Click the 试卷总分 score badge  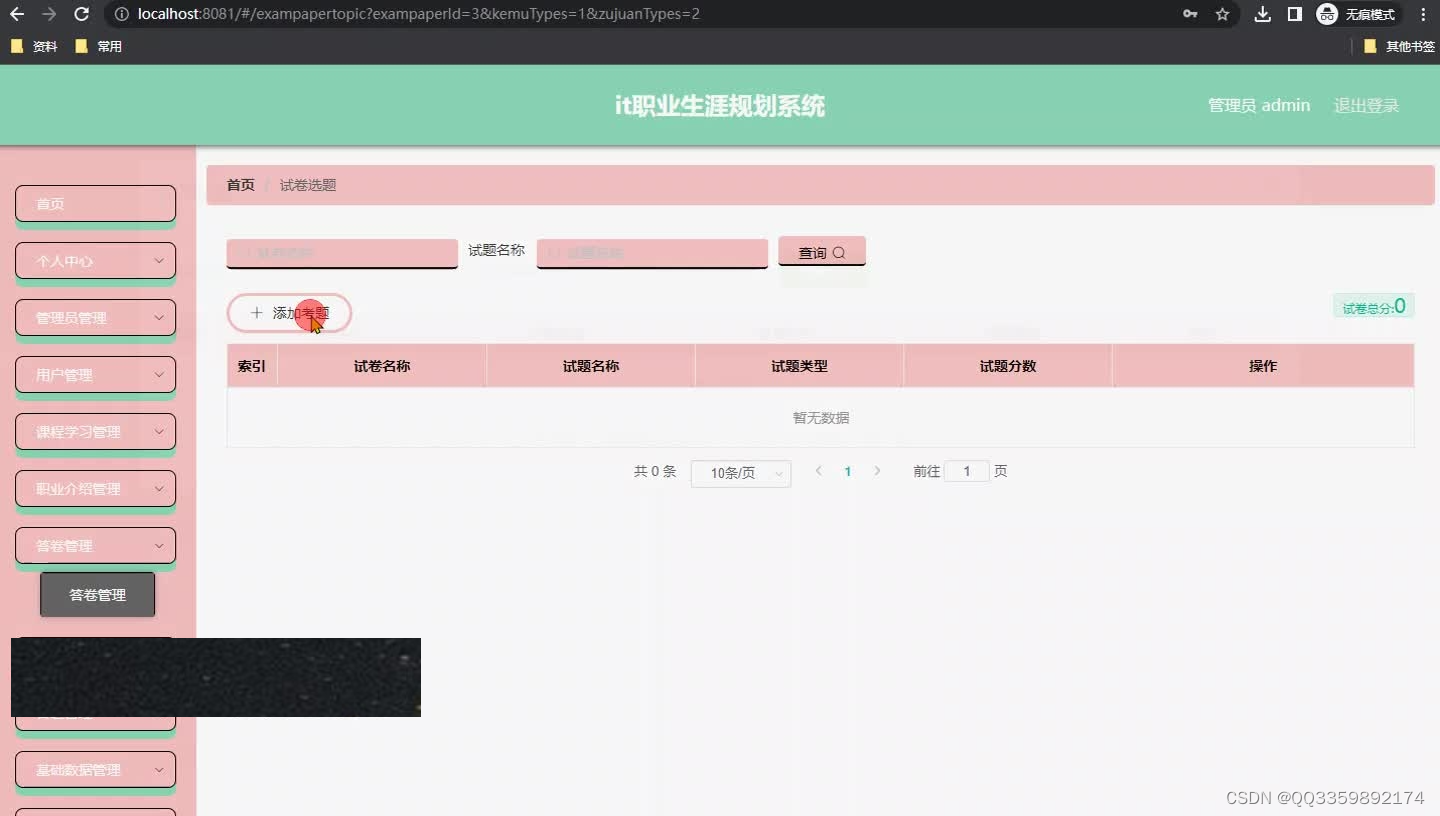[x=1374, y=307]
